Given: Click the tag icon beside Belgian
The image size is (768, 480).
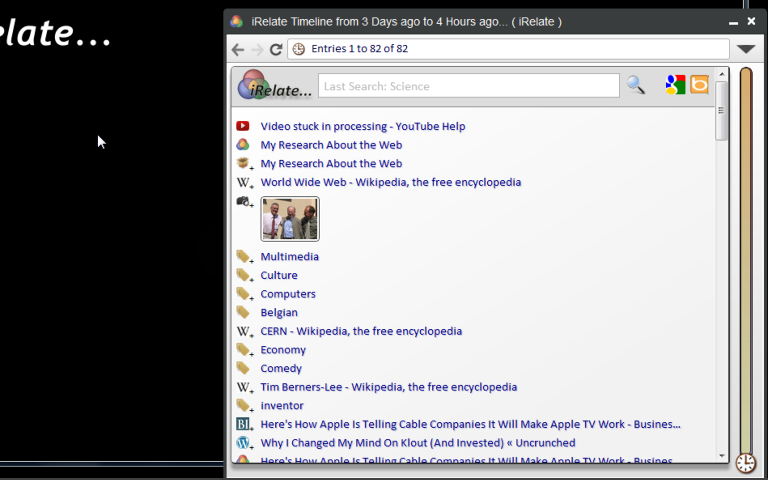Looking at the screenshot, I should tap(243, 312).
